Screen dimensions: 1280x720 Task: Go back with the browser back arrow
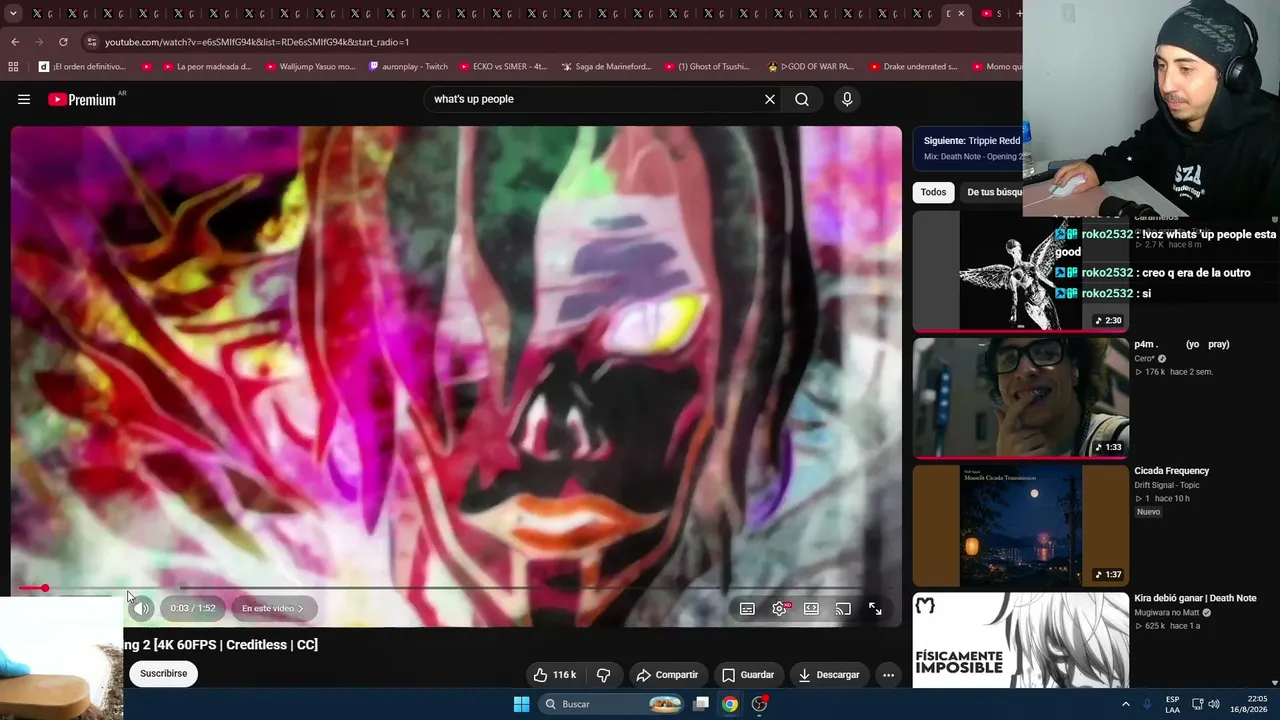pos(15,42)
